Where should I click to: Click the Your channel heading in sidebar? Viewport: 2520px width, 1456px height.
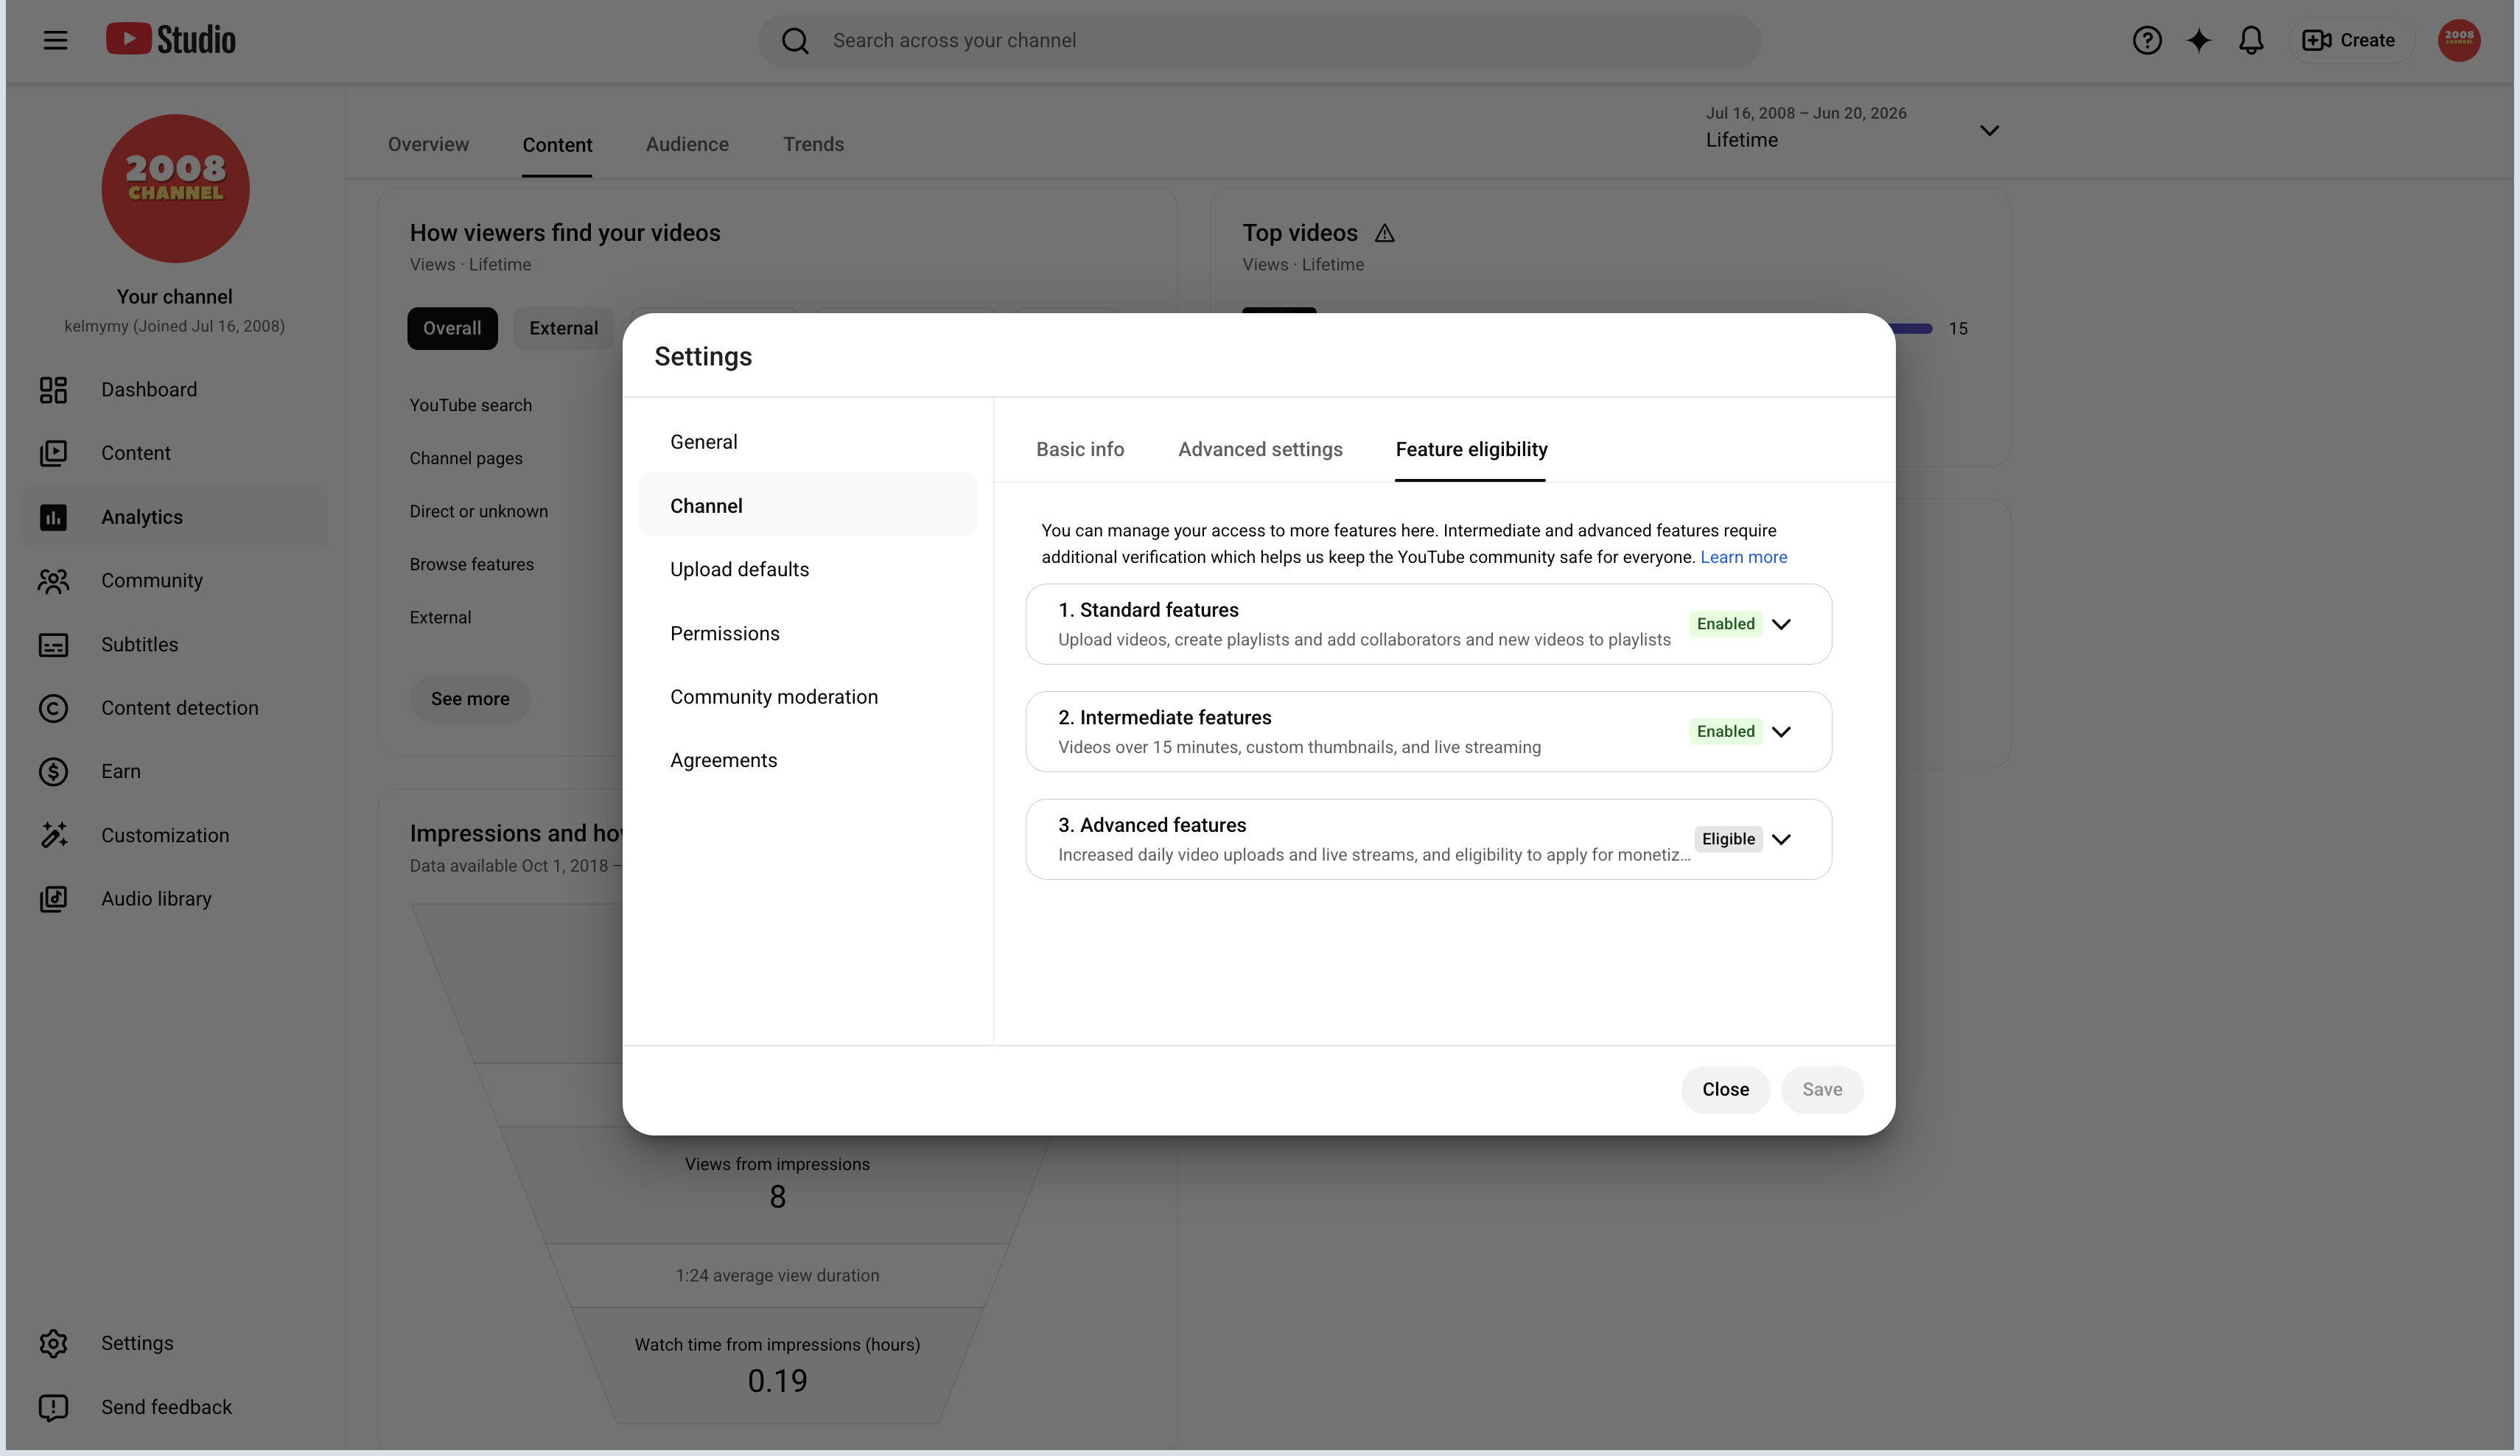point(174,297)
